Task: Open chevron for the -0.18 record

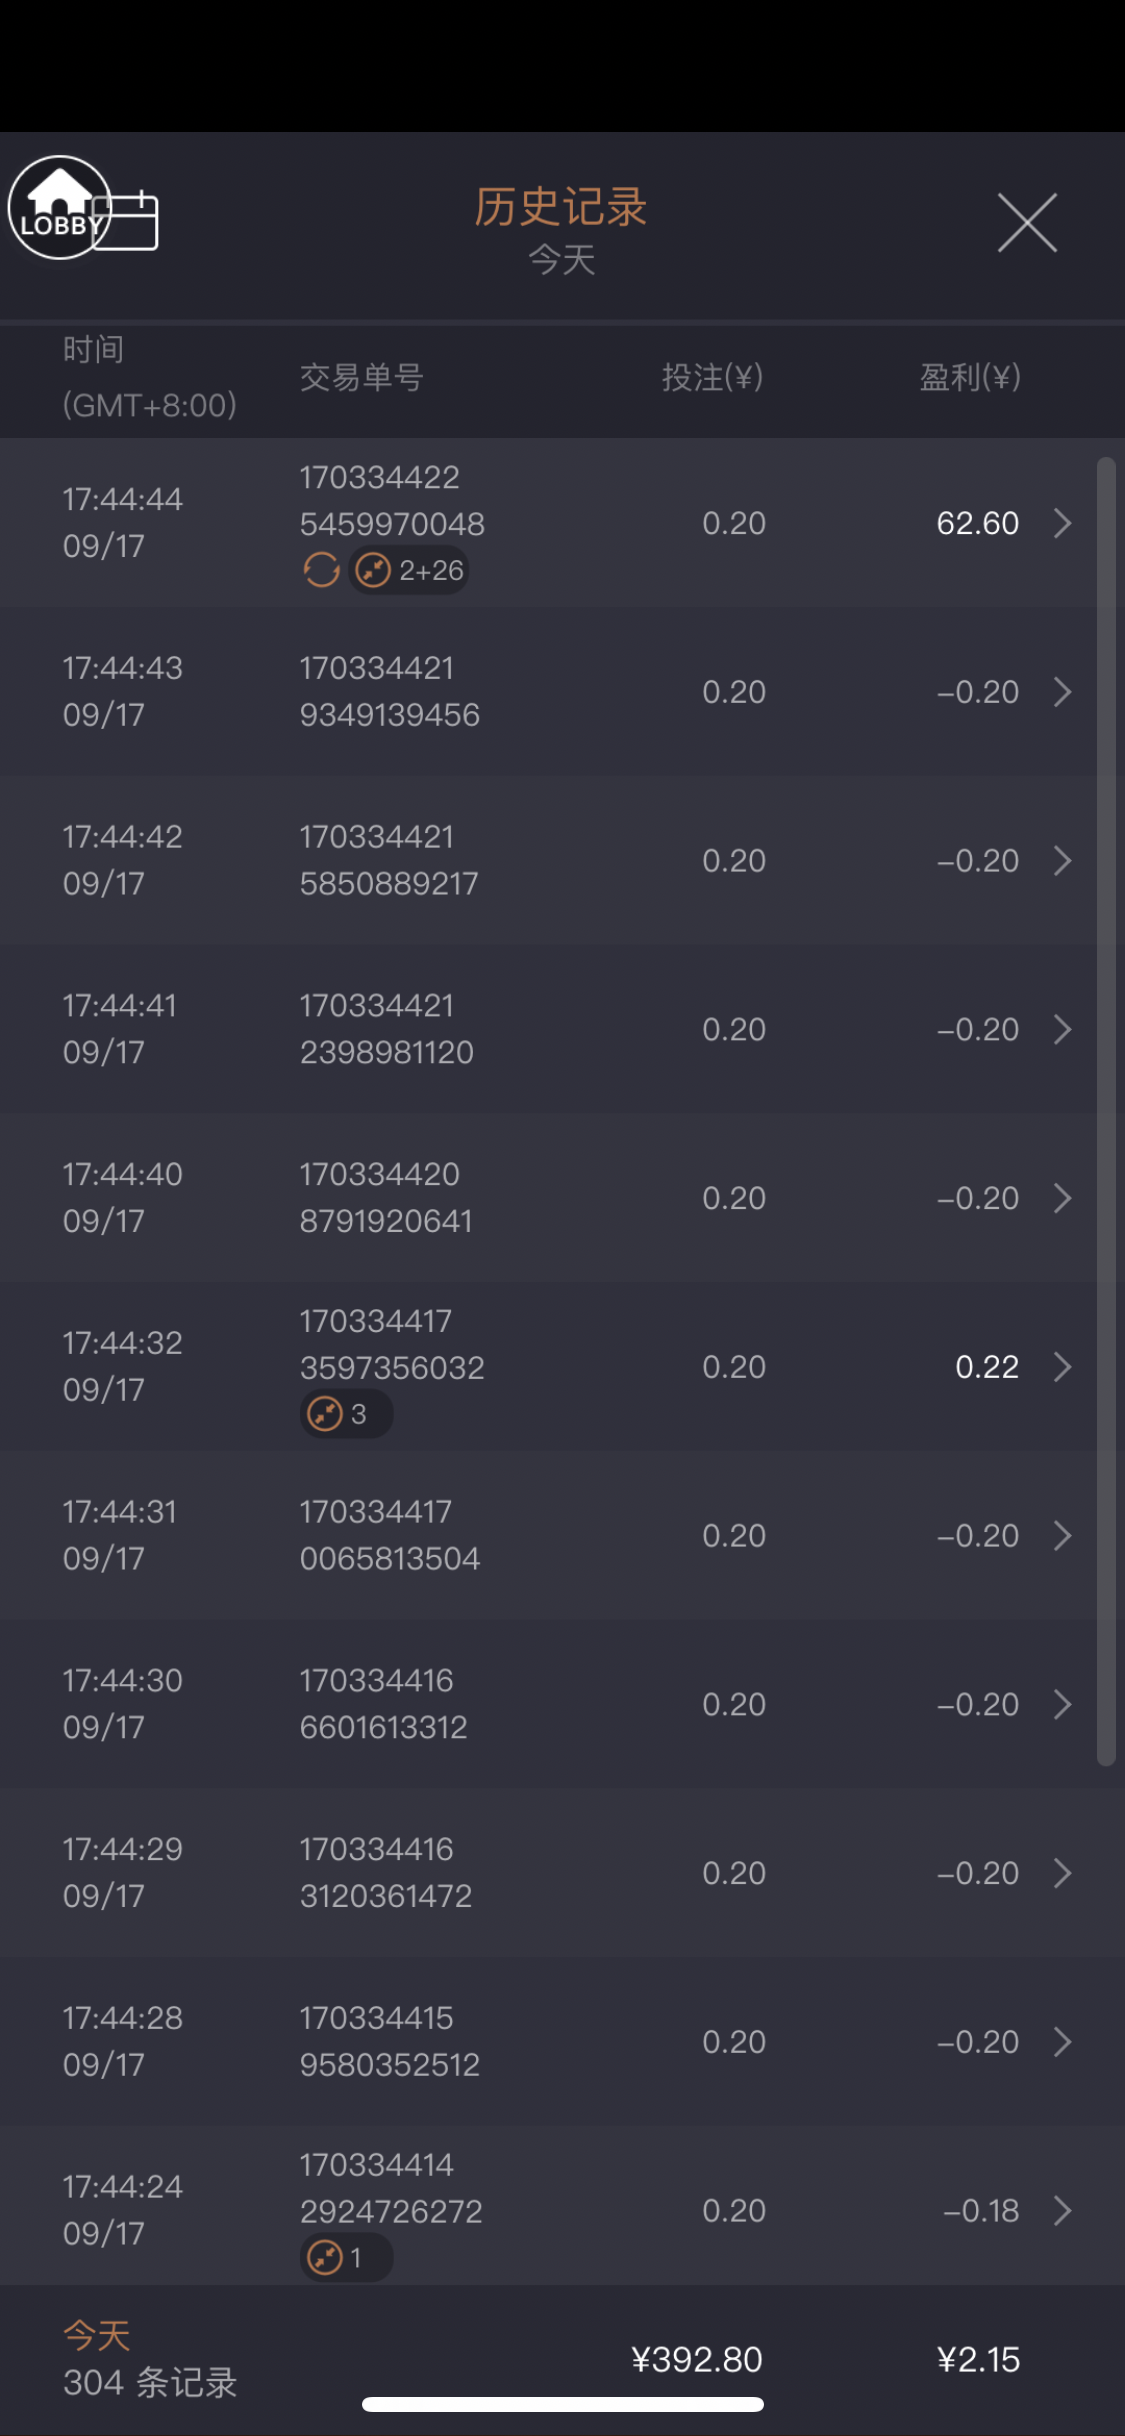Action: (x=1063, y=2210)
